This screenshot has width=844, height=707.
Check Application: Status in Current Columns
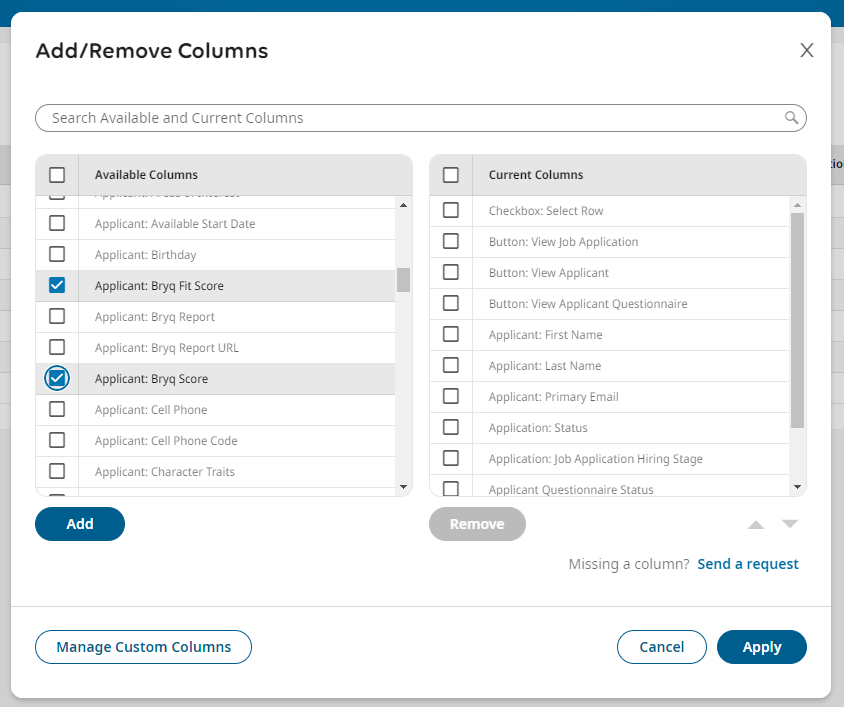(451, 428)
